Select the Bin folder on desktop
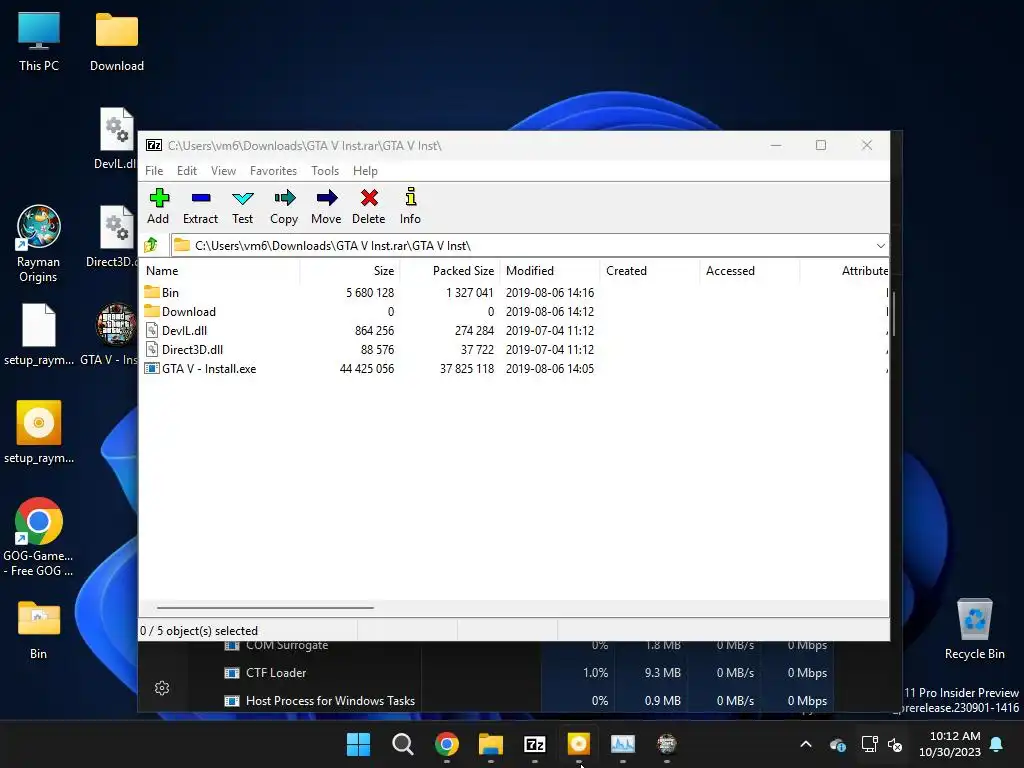Screen dimensions: 1024x768 (x=39, y=630)
